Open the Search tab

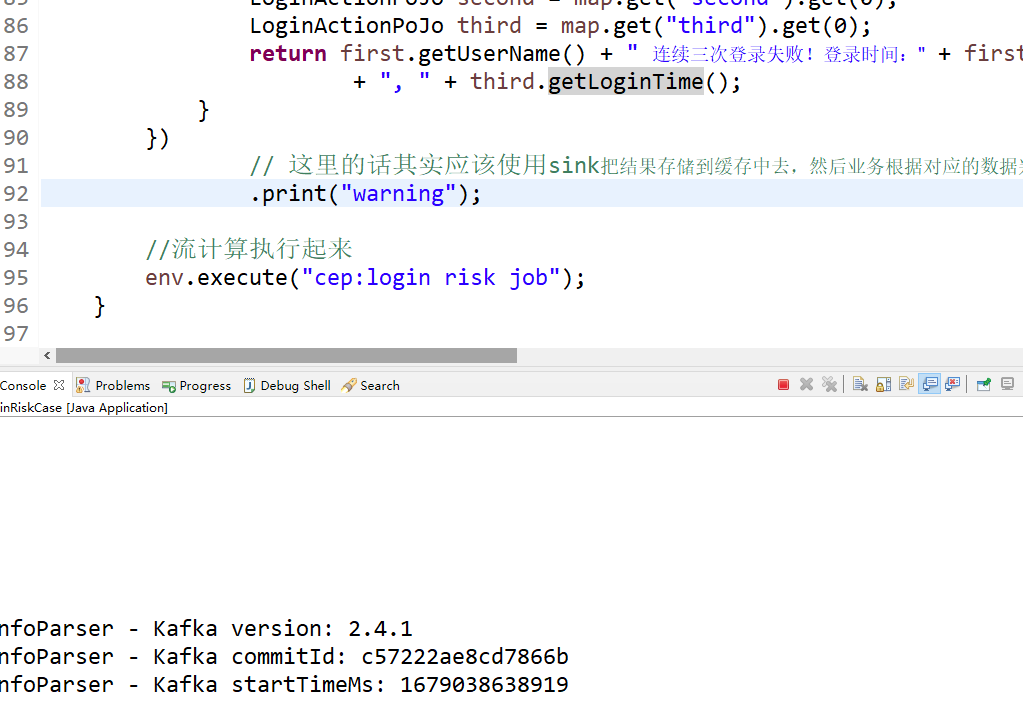371,385
